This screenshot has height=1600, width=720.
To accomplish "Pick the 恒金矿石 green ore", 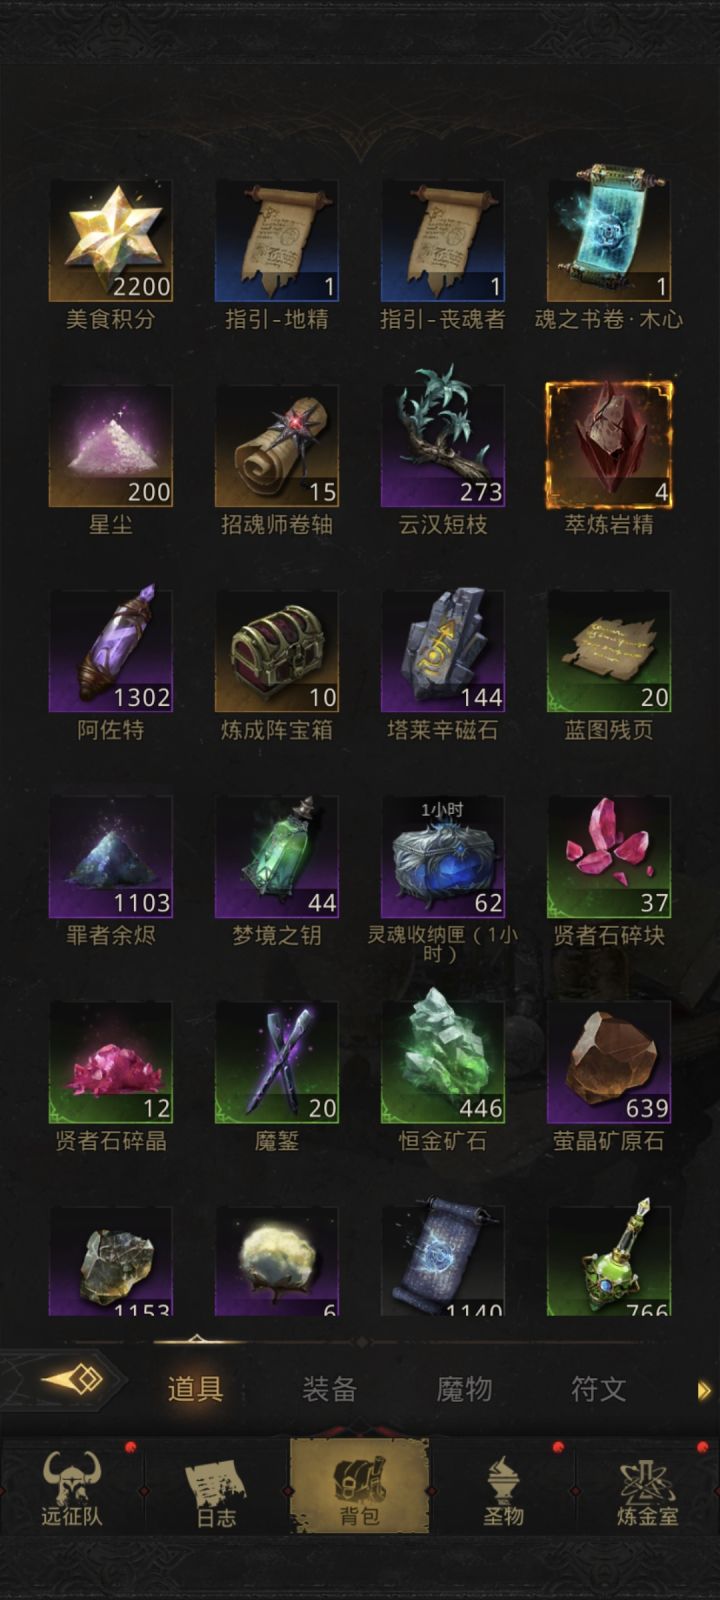I will coord(443,1062).
